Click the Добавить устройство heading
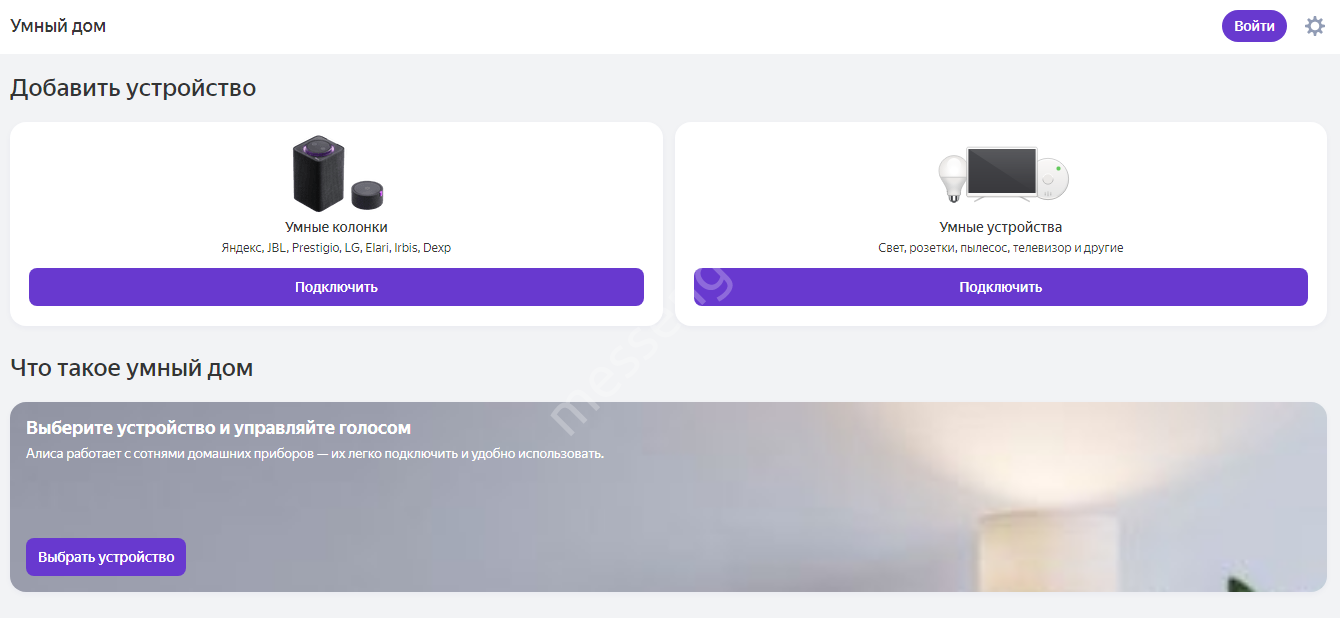This screenshot has height=618, width=1340. point(133,88)
